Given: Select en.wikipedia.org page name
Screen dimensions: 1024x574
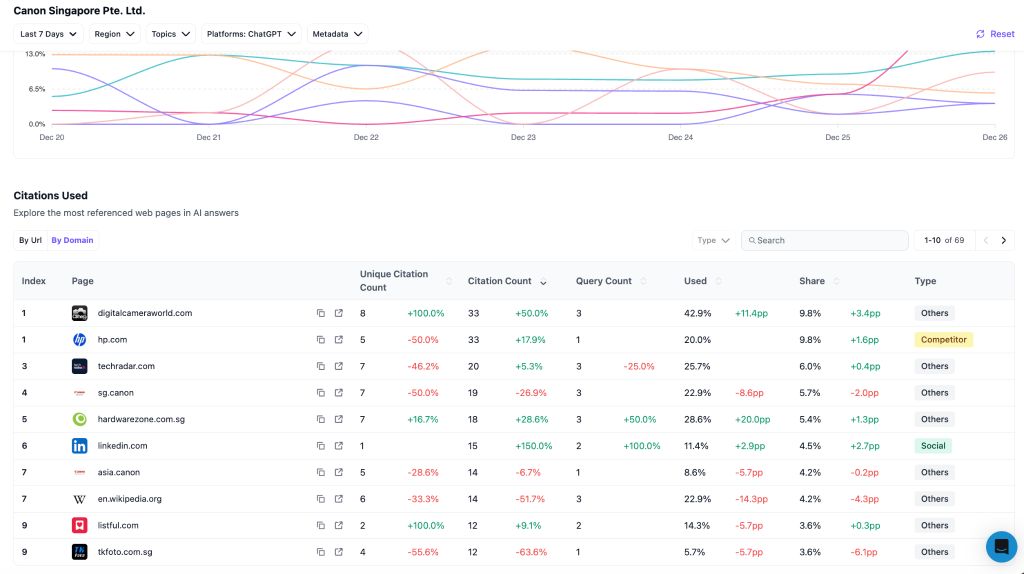Looking at the screenshot, I should (129, 499).
